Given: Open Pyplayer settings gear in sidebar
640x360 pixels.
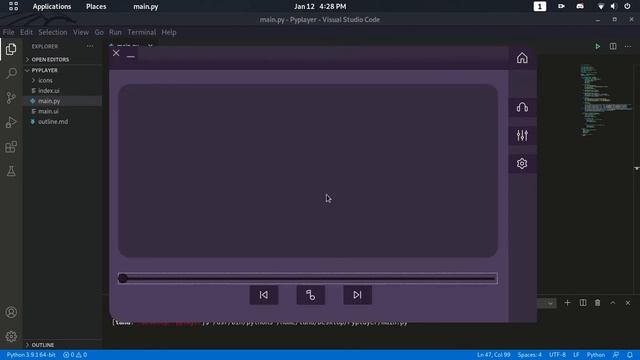Looking at the screenshot, I should click(x=522, y=164).
